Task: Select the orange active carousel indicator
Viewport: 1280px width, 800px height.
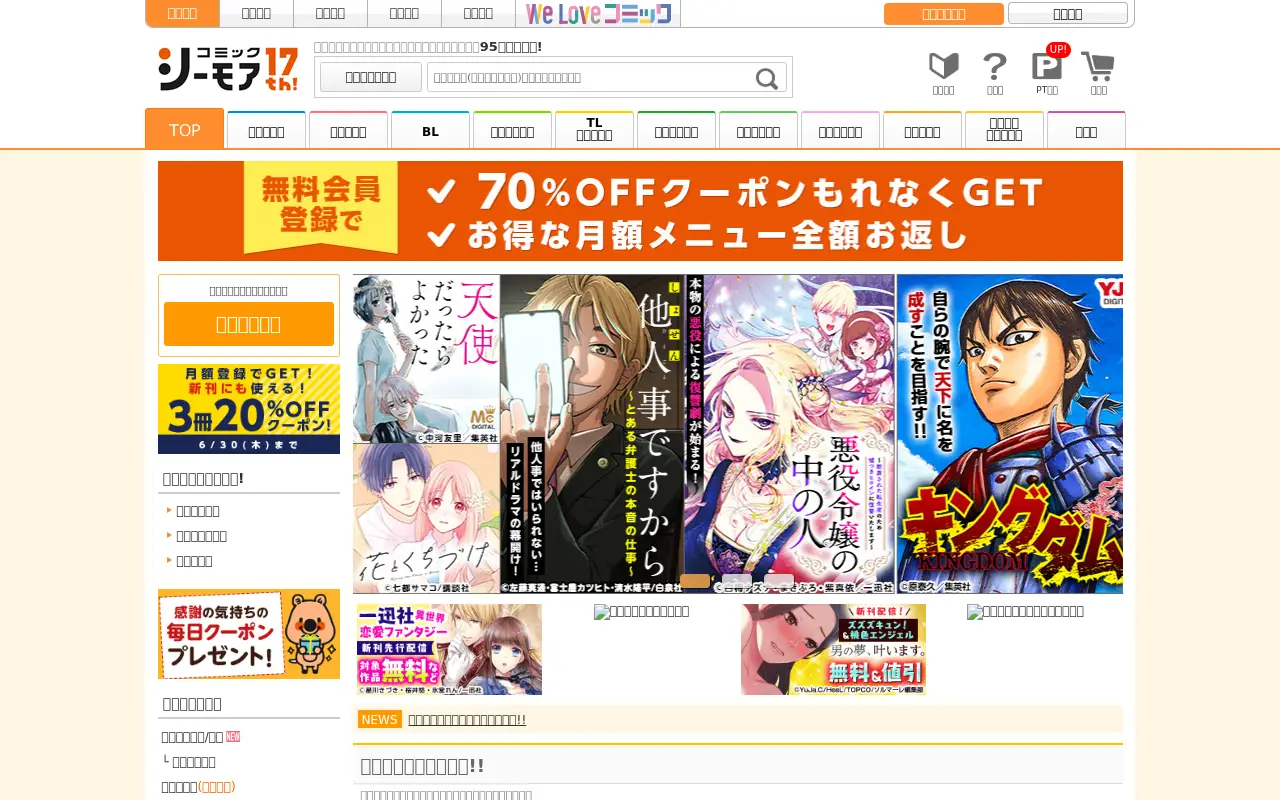Action: pos(695,581)
